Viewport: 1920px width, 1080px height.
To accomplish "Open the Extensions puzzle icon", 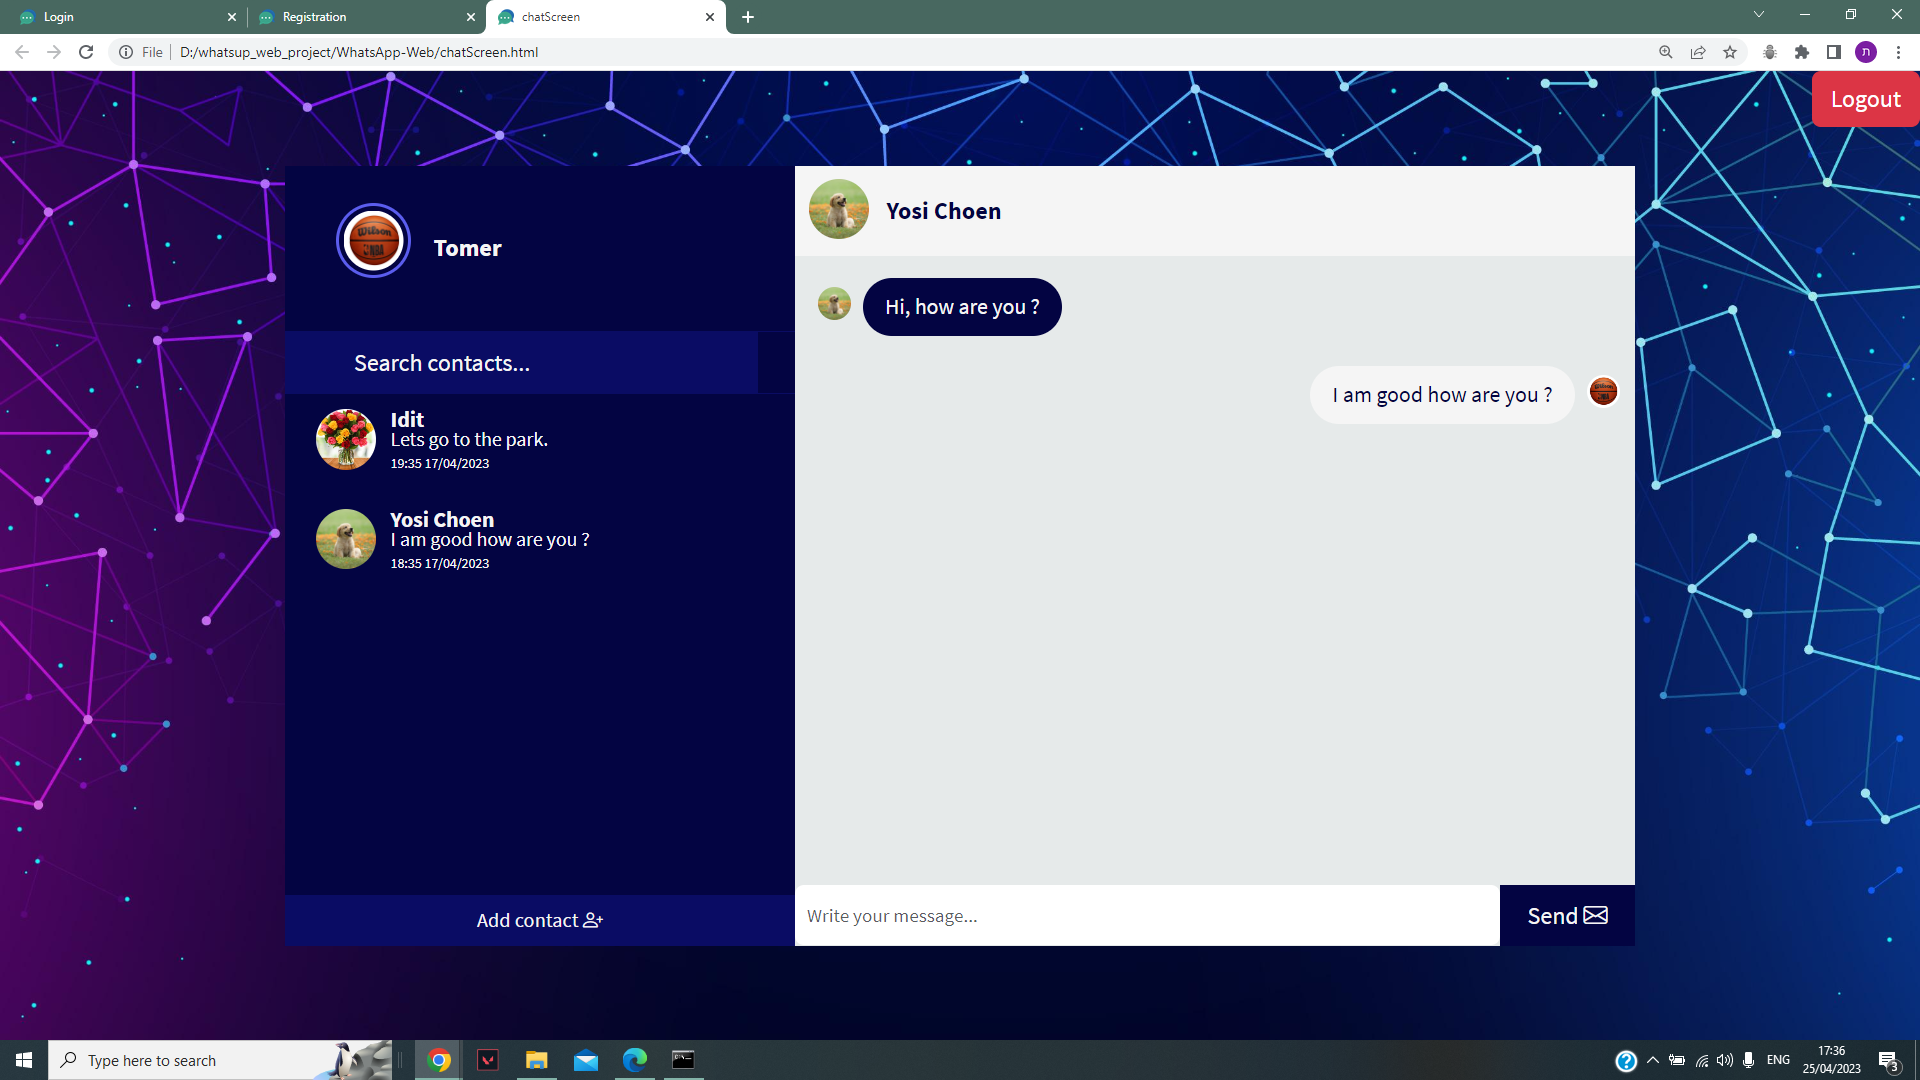I will coord(1802,52).
